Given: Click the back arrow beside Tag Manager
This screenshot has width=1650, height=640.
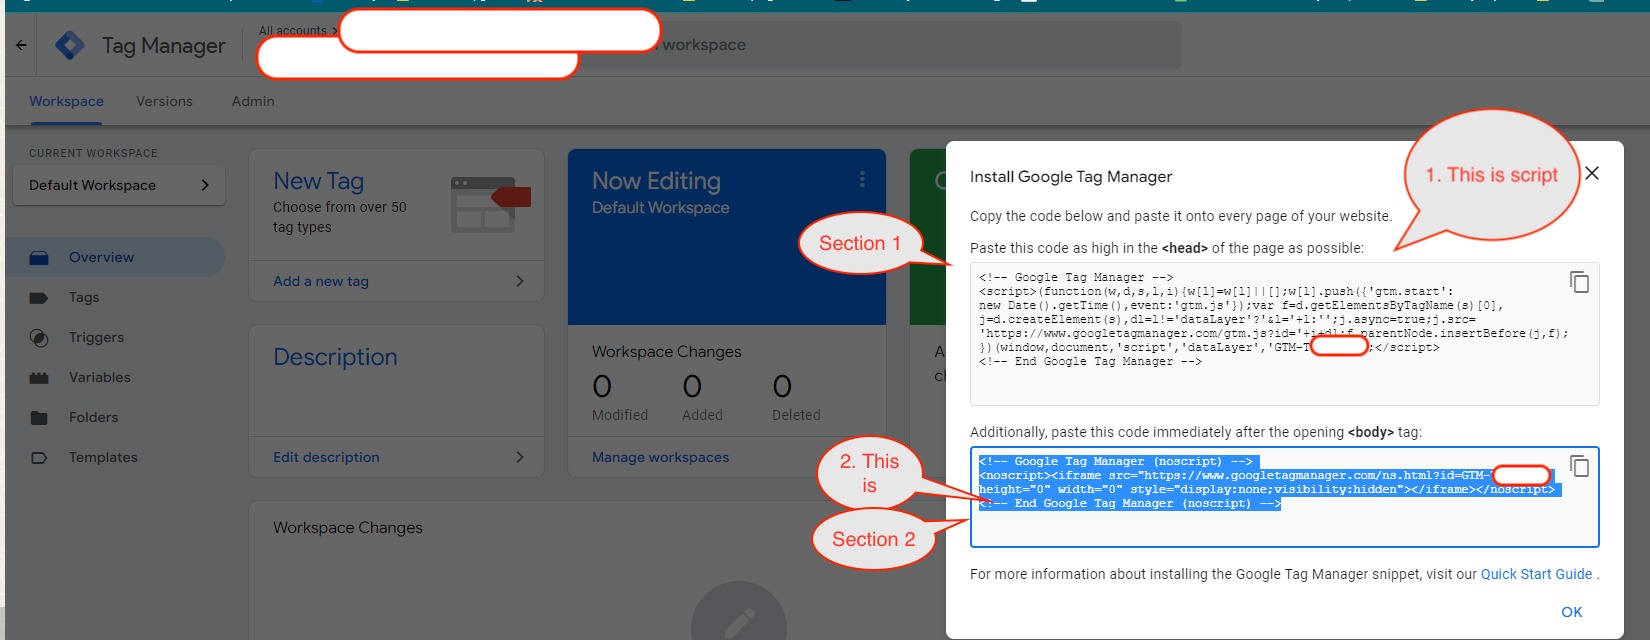Looking at the screenshot, I should click(x=21, y=45).
